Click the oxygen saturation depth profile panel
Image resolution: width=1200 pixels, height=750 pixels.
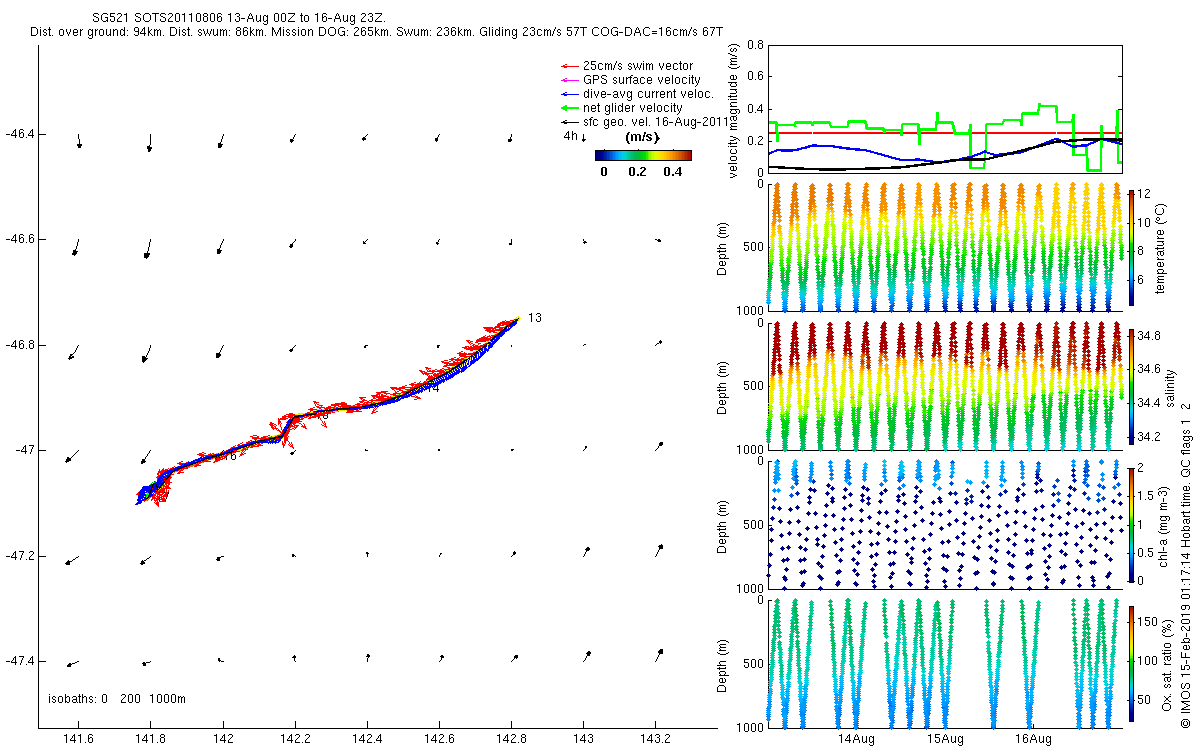pos(945,663)
